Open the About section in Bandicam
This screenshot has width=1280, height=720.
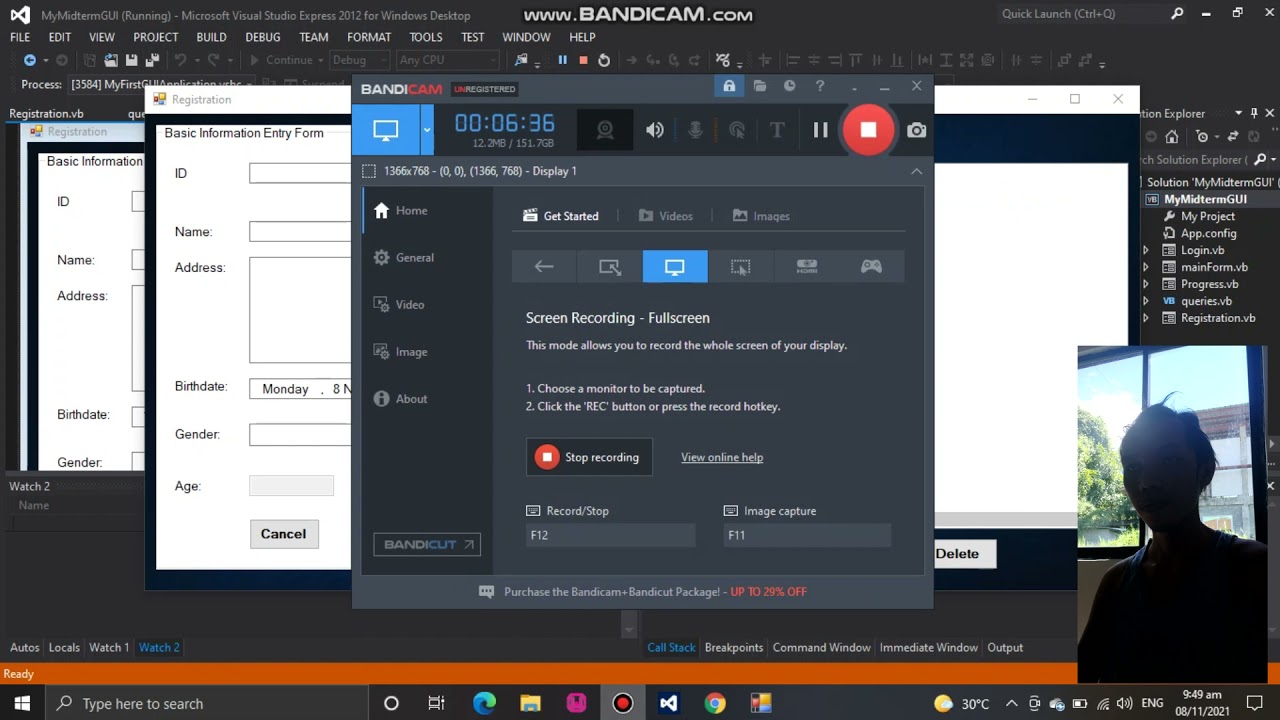[x=400, y=398]
